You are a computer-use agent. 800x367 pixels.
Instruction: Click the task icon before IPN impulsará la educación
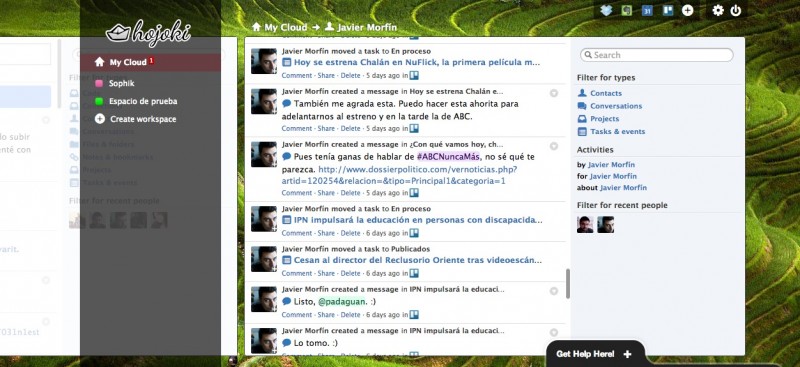point(287,220)
